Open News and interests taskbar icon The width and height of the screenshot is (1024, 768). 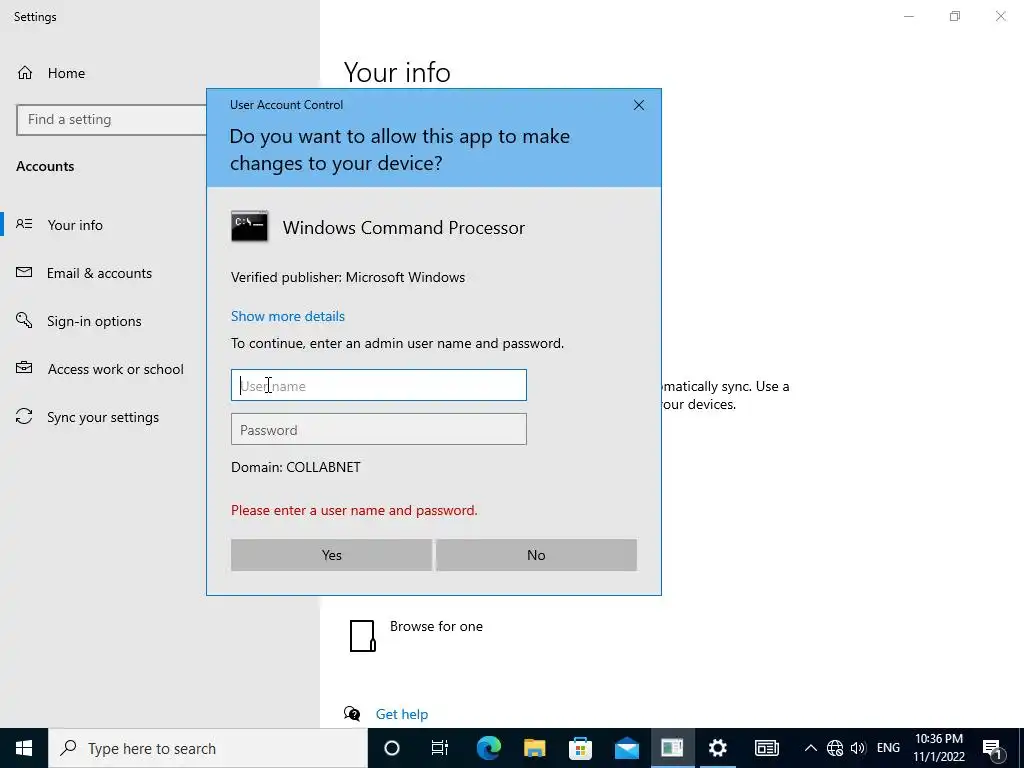767,748
